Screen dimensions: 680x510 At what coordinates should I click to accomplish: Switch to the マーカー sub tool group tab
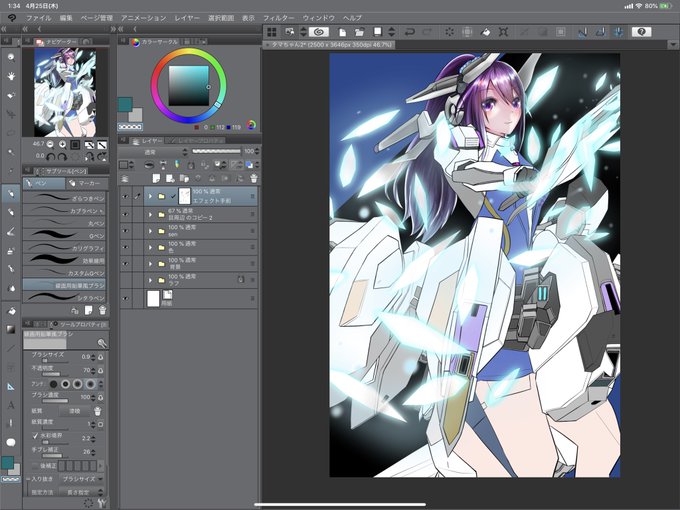(87, 183)
